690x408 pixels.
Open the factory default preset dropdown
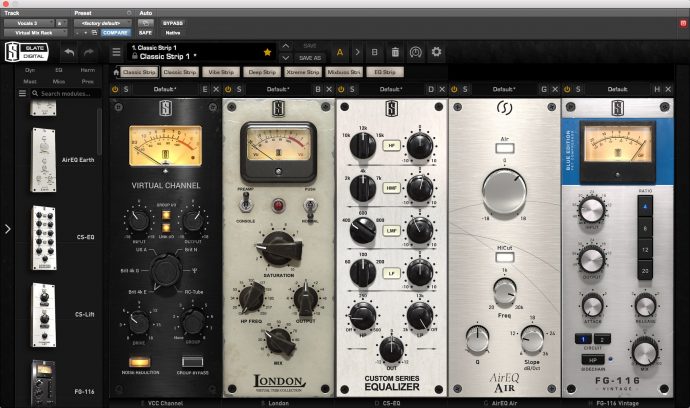pos(103,23)
